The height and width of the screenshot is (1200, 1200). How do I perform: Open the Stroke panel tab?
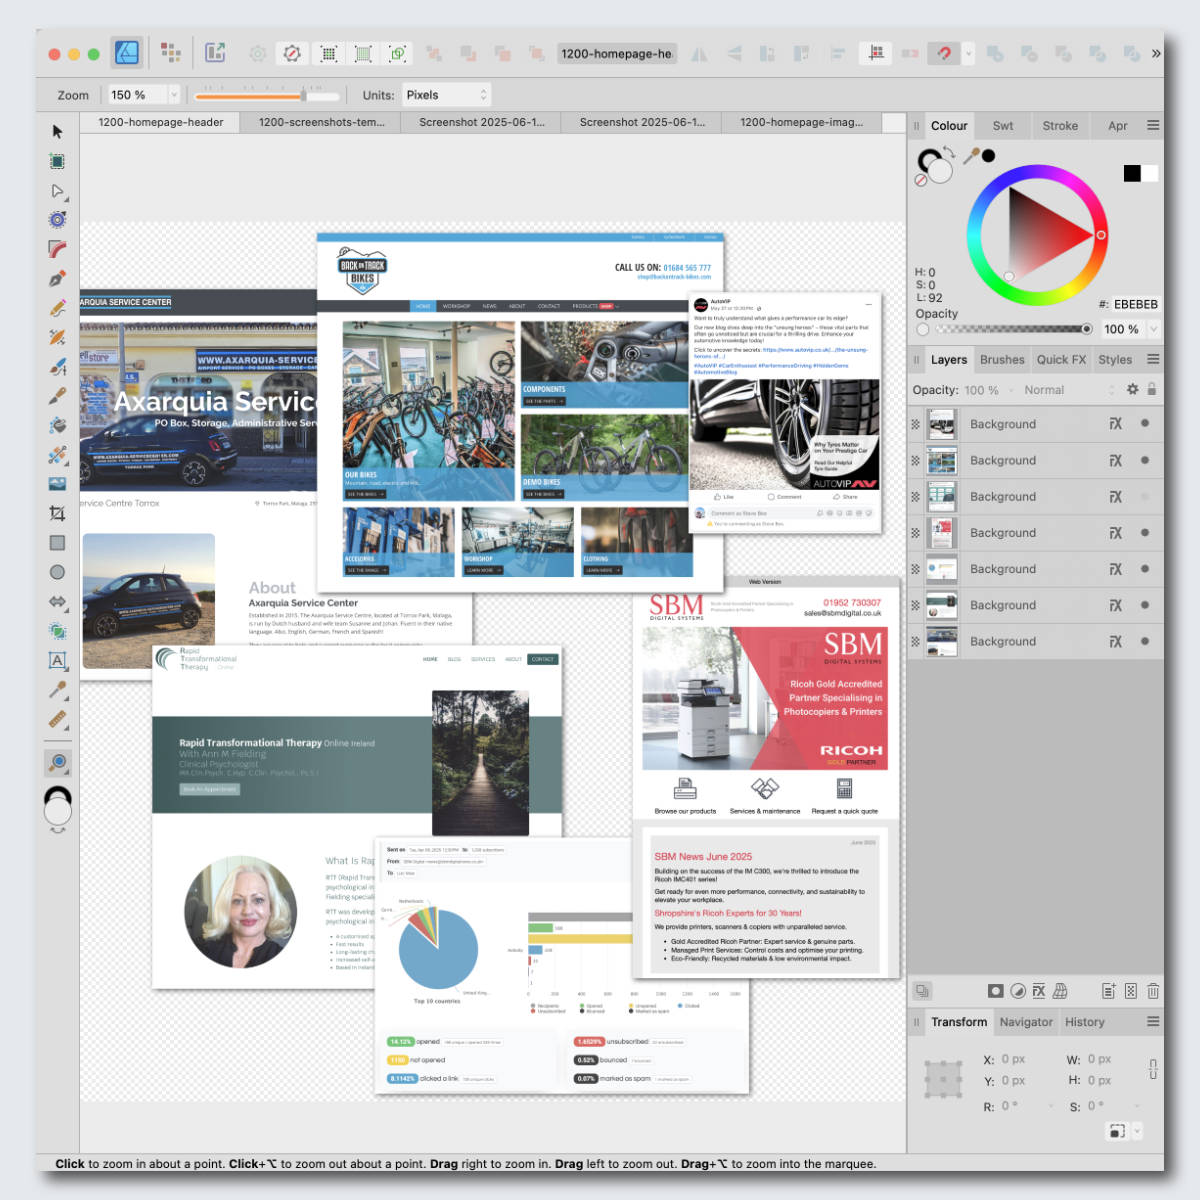click(x=1060, y=126)
